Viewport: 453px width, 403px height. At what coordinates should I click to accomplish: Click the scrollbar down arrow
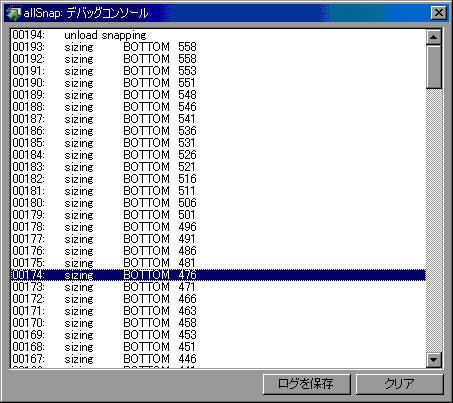tap(434, 360)
